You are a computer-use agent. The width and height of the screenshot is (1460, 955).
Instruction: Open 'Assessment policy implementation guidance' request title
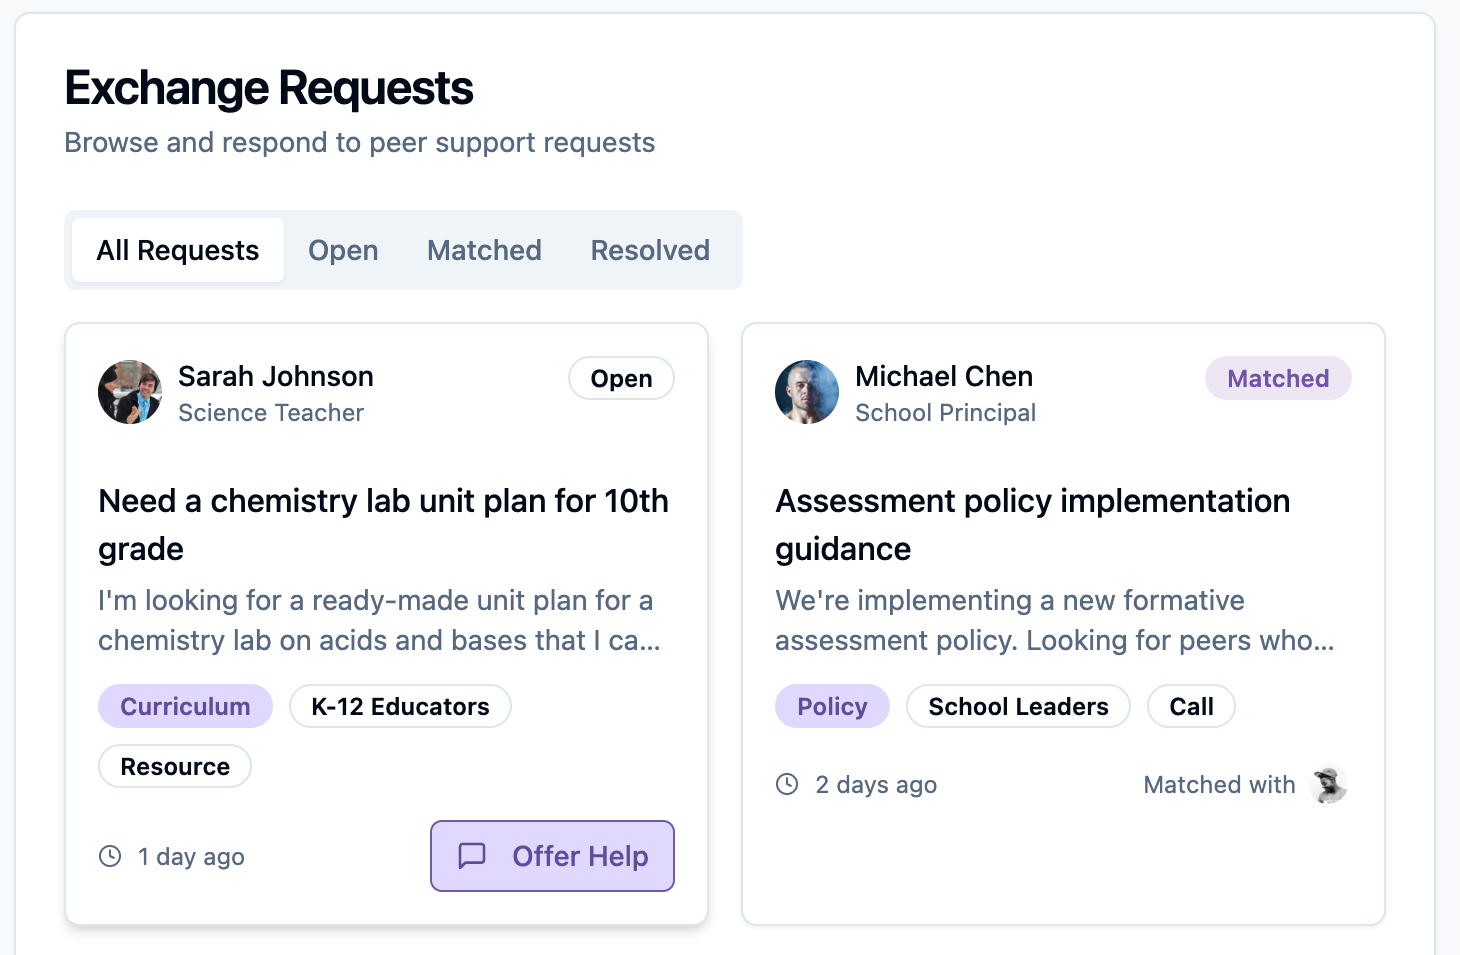(1032, 524)
